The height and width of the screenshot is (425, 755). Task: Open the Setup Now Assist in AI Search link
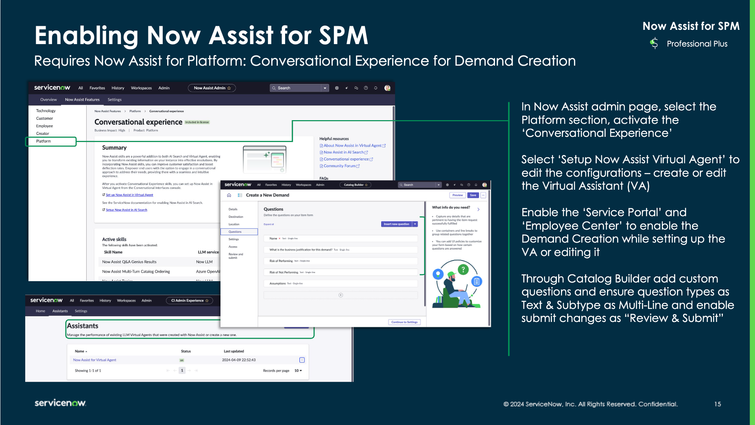(x=126, y=210)
